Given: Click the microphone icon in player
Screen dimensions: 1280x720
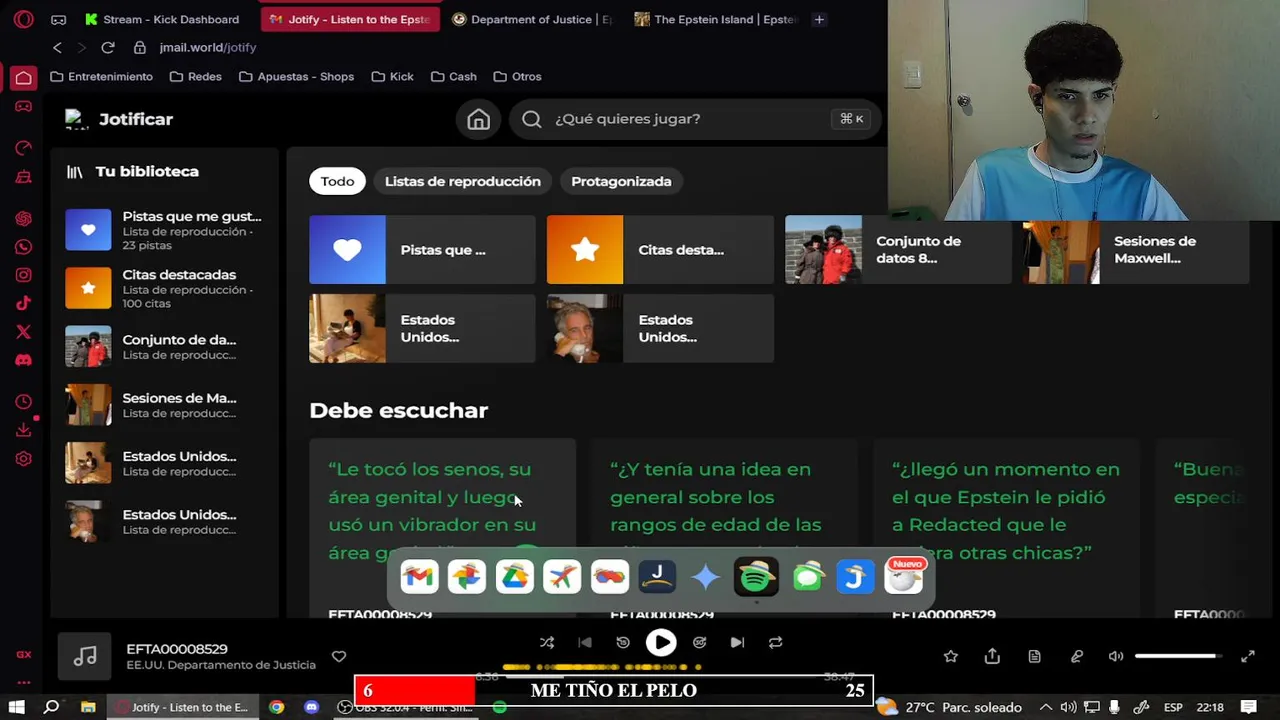Looking at the screenshot, I should (x=1076, y=656).
